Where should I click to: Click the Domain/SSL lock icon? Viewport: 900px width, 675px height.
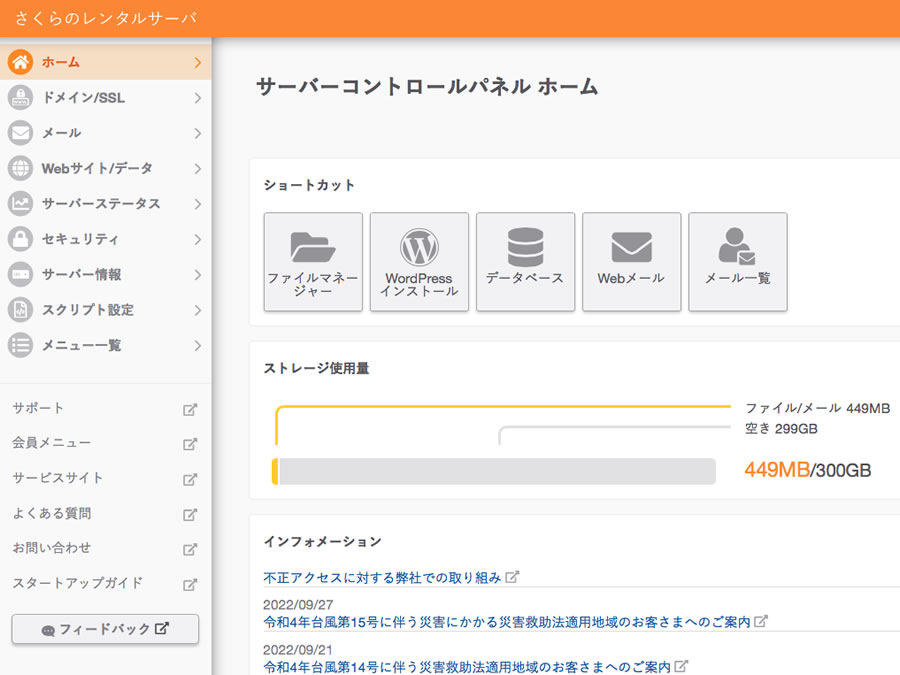21,98
